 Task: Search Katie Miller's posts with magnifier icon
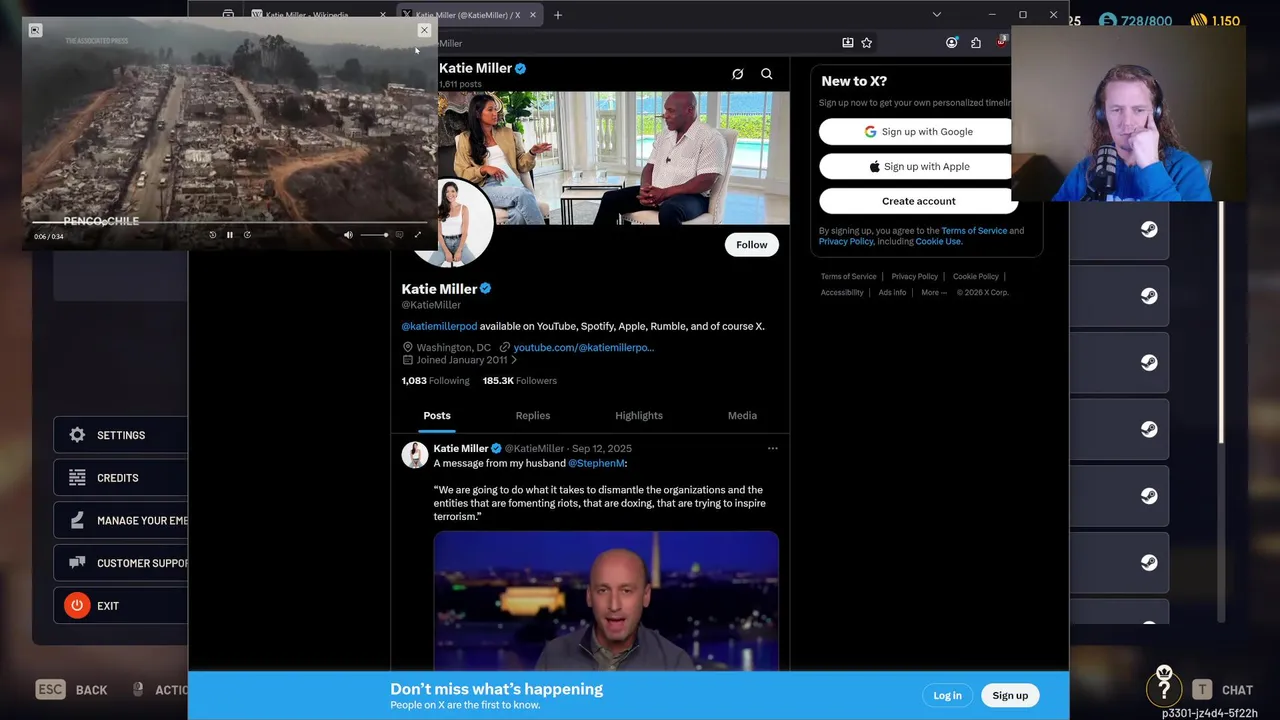(767, 74)
